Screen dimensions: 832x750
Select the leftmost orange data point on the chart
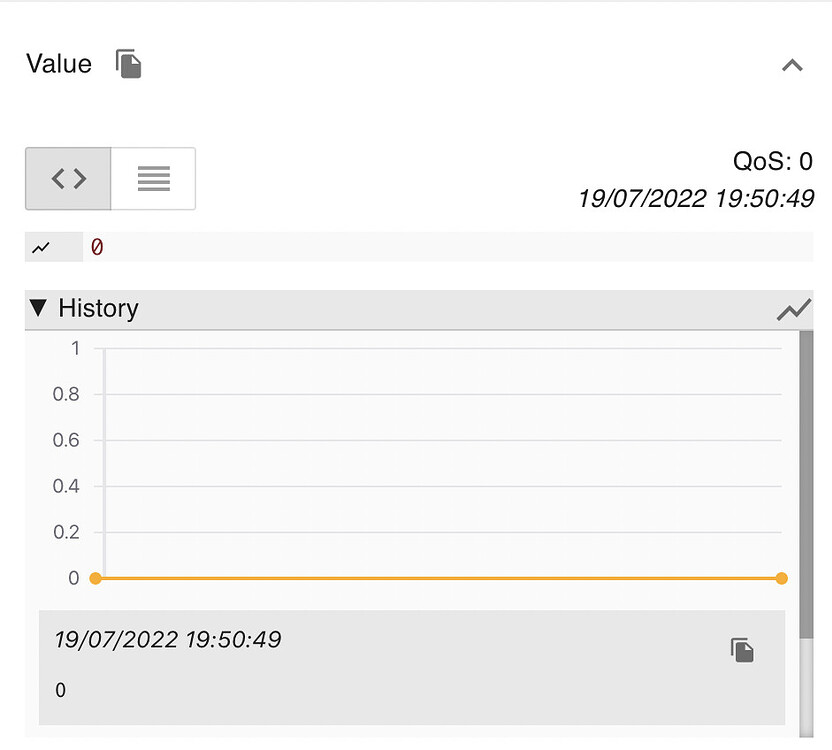click(95, 578)
